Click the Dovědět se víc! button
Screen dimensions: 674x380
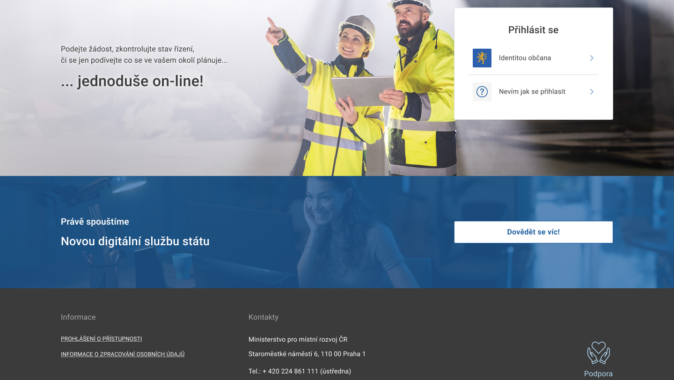pos(533,232)
